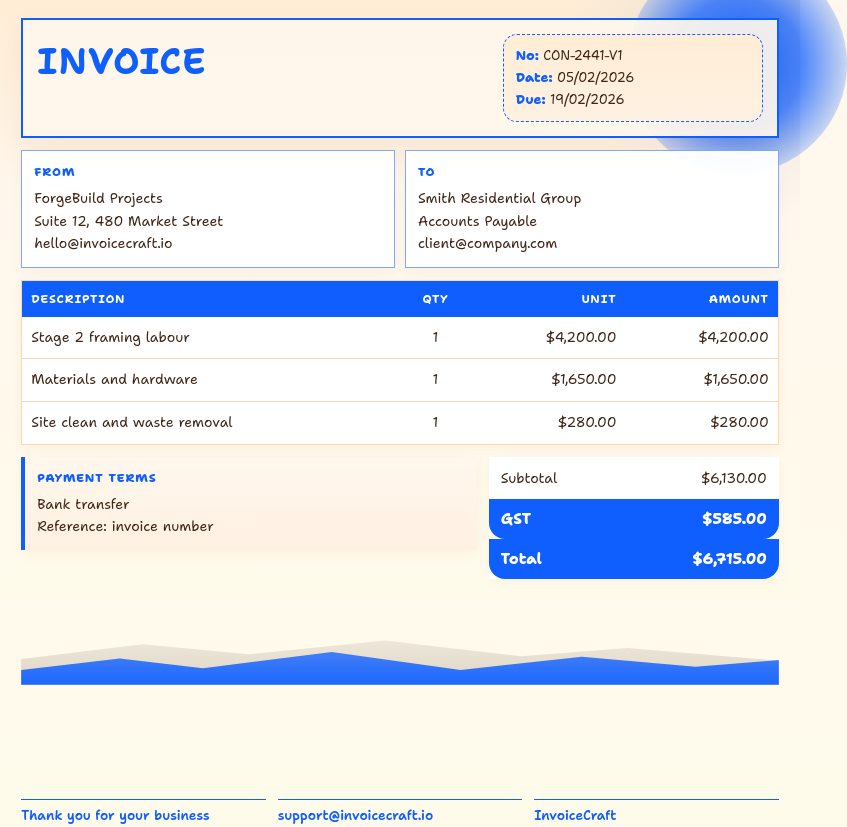Image resolution: width=847 pixels, height=827 pixels.
Task: Click unit price of Materials and hardware
Action: click(x=583, y=380)
